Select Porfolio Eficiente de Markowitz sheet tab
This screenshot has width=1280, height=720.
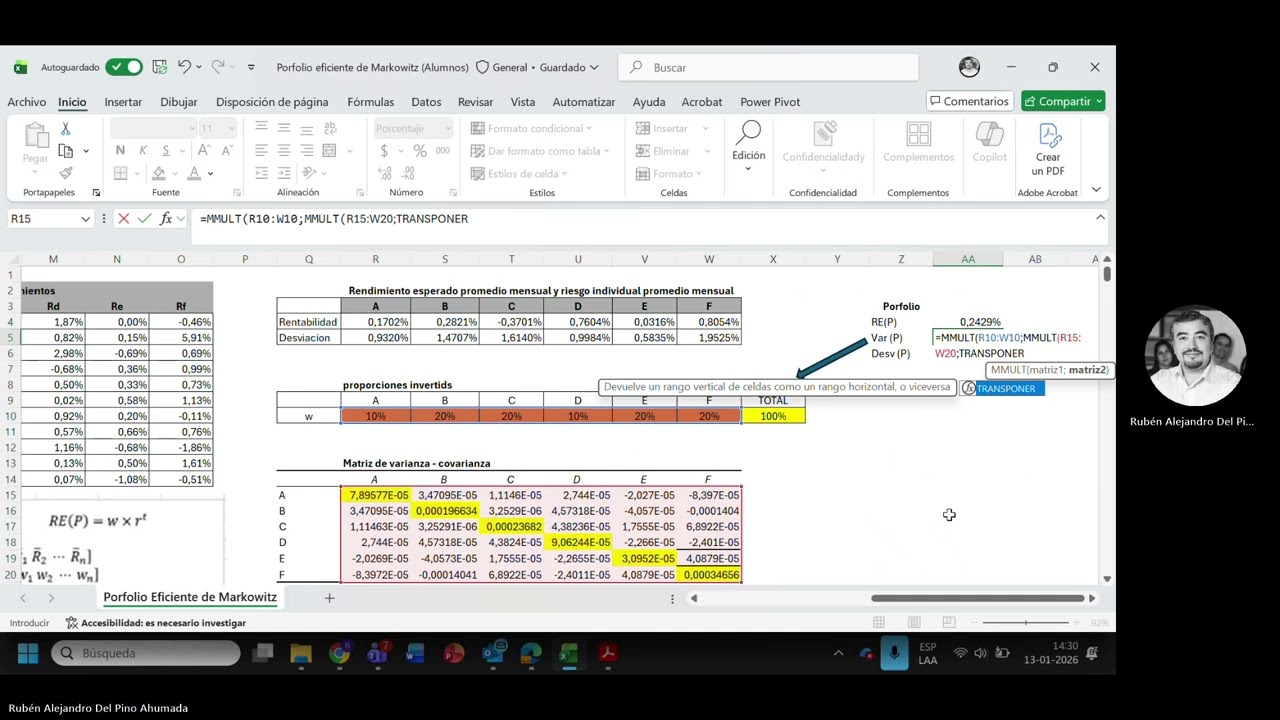pos(190,597)
